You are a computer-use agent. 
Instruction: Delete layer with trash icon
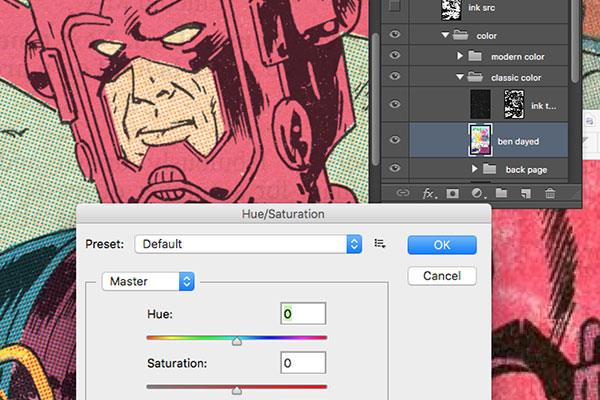point(550,193)
